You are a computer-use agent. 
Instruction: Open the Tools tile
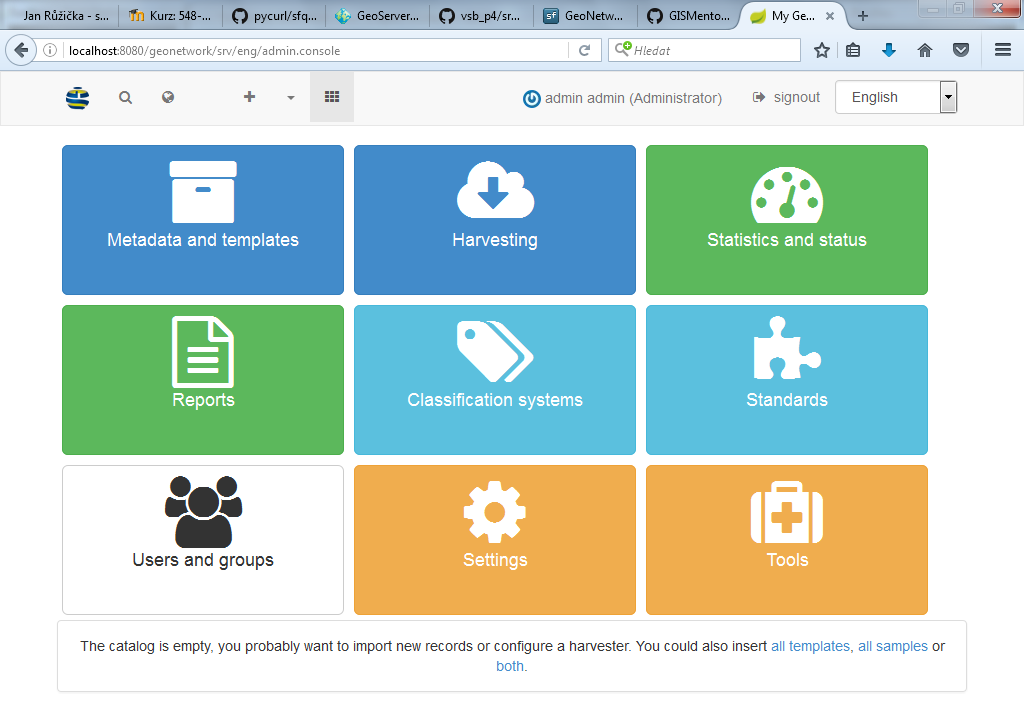pyautogui.click(x=786, y=539)
